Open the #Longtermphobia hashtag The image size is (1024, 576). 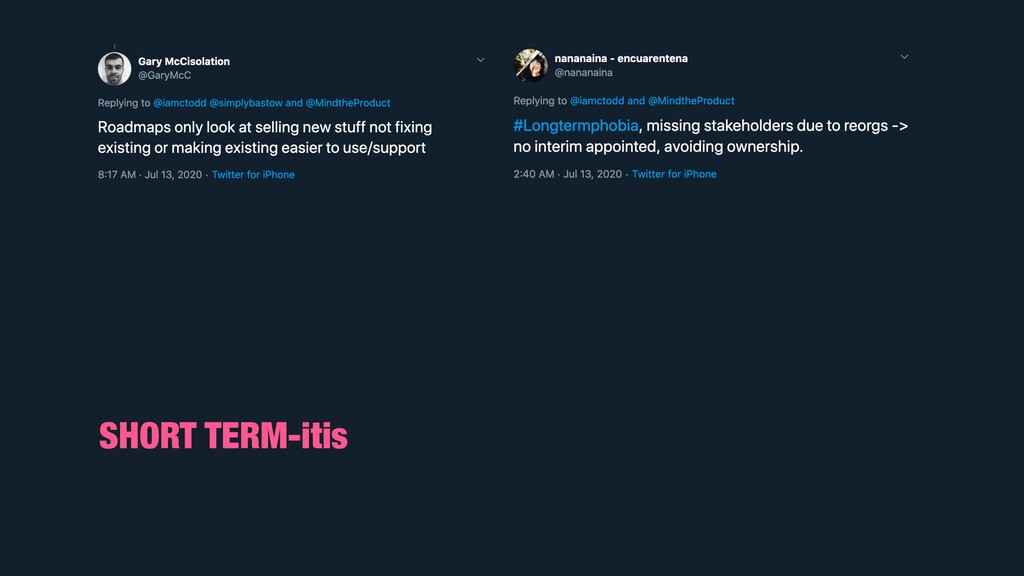575,125
